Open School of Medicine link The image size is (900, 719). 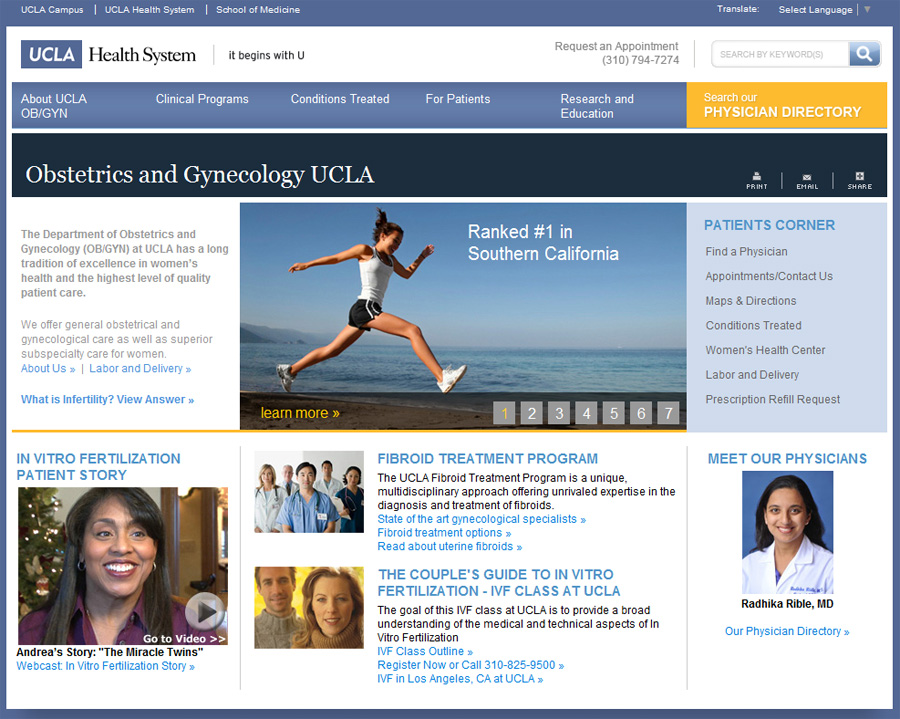pos(258,10)
